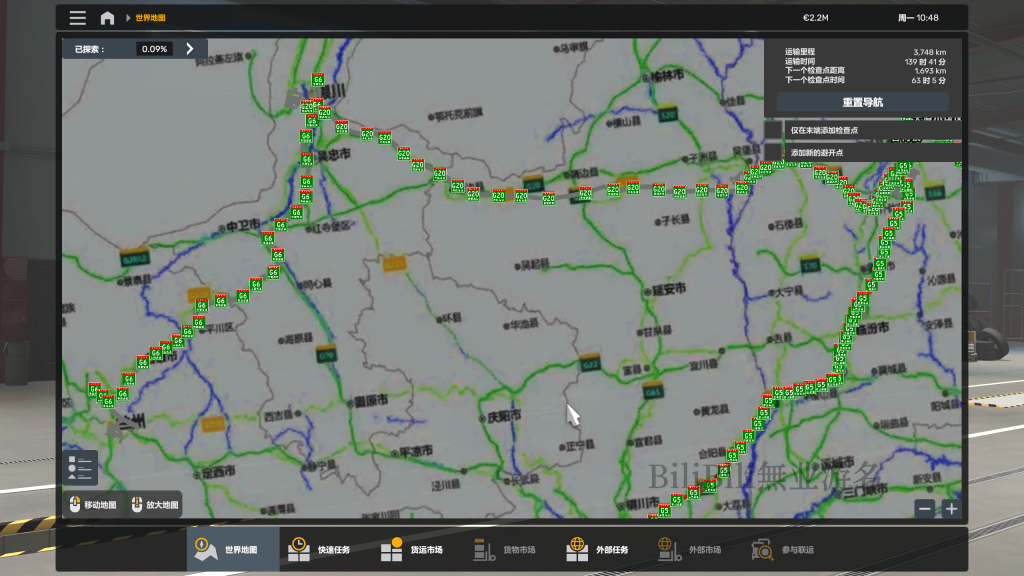Go to the 外部任务 tab
Image resolution: width=1024 pixels, height=576 pixels.
point(598,549)
